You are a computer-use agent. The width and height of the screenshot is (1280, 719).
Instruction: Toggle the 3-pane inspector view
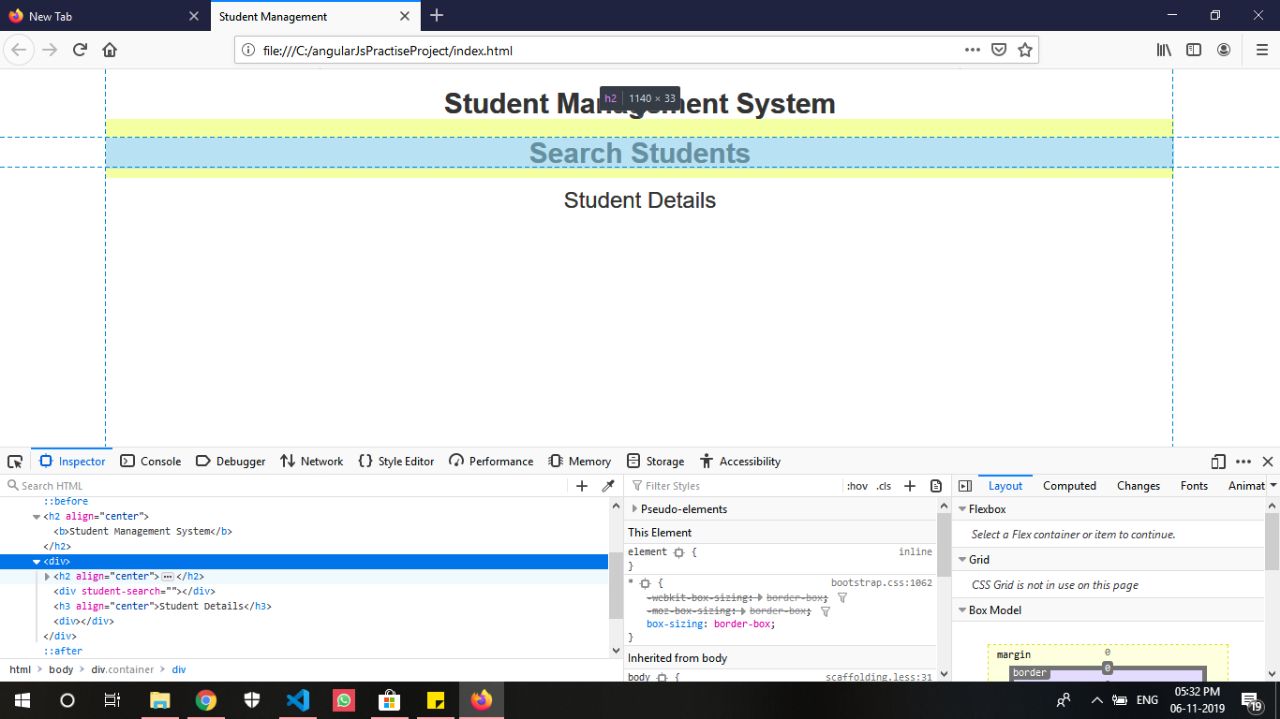[x=965, y=486]
